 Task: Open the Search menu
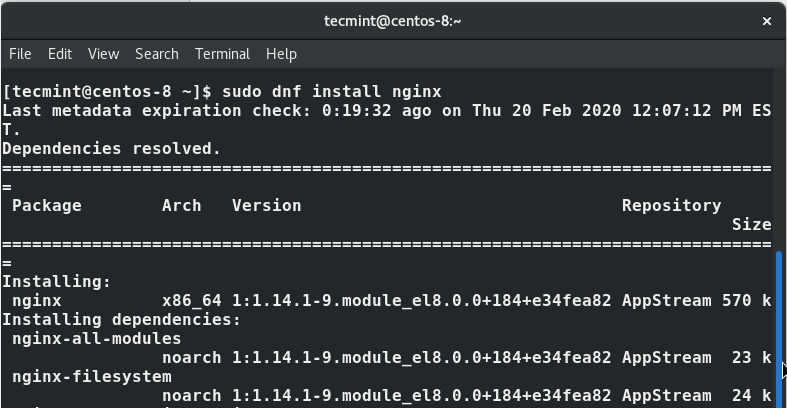pos(157,54)
